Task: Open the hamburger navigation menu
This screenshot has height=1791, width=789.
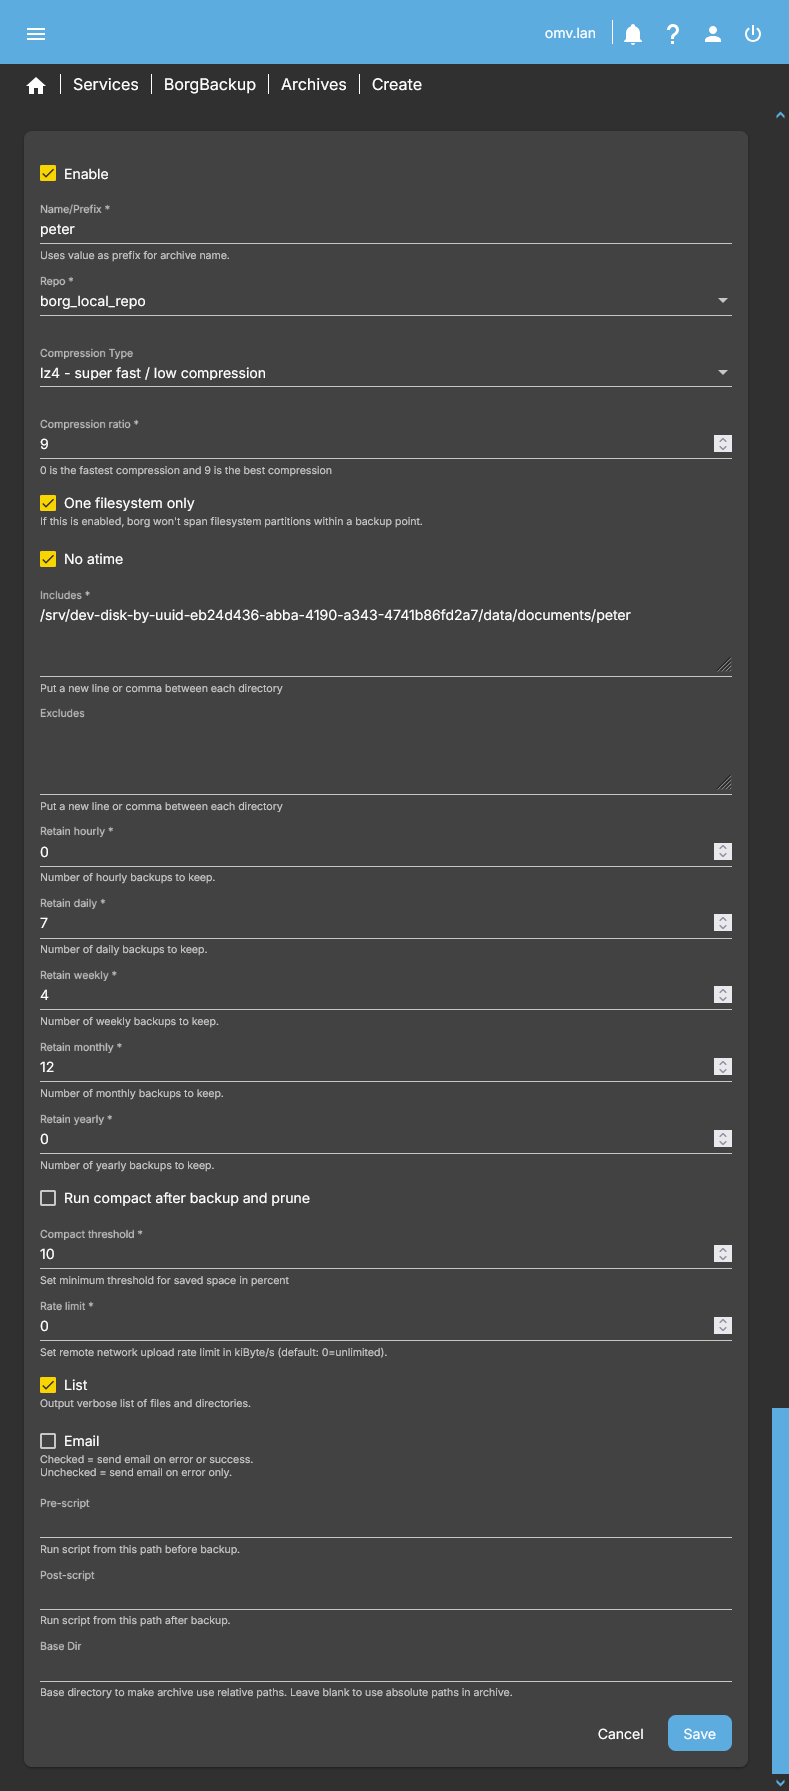Action: pyautogui.click(x=36, y=34)
